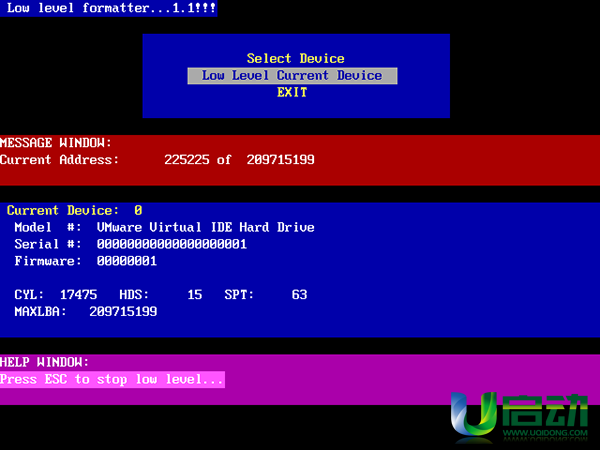The height and width of the screenshot is (450, 600).
Task: Click the "Current Device: 0" heading
Action: pyautogui.click(x=74, y=211)
